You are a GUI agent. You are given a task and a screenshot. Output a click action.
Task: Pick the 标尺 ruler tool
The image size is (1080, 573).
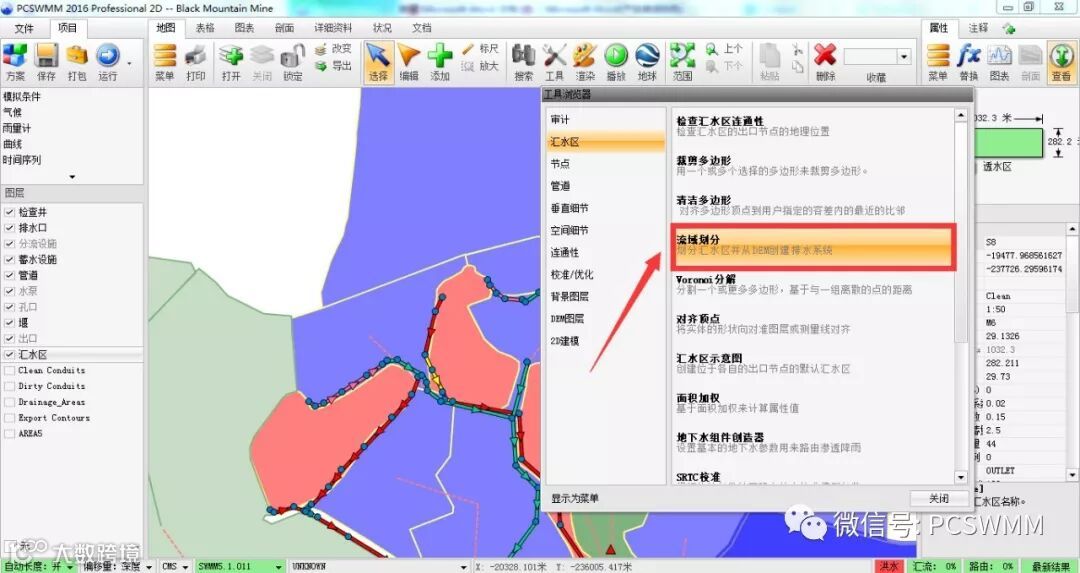480,49
